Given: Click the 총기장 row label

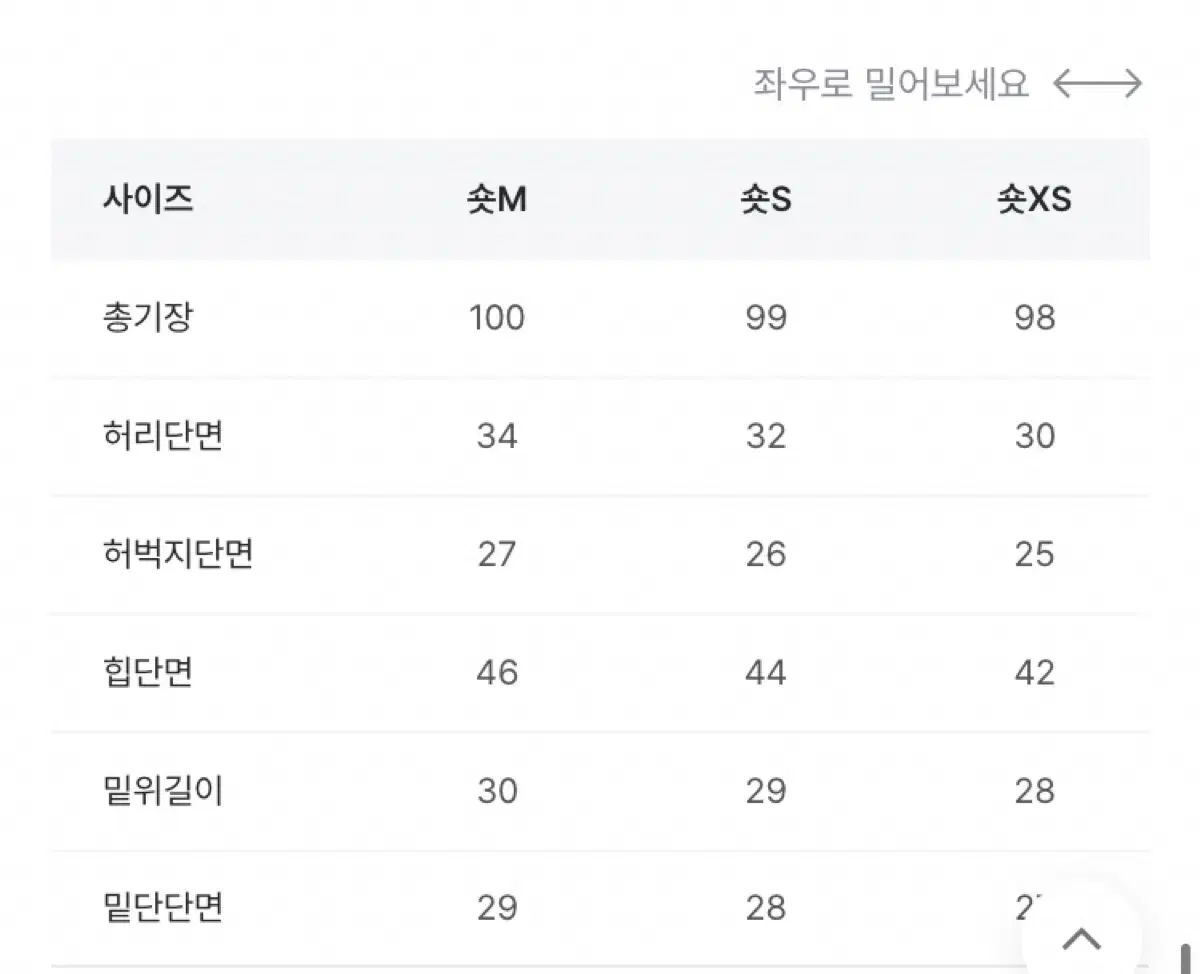Looking at the screenshot, I should click(148, 318).
